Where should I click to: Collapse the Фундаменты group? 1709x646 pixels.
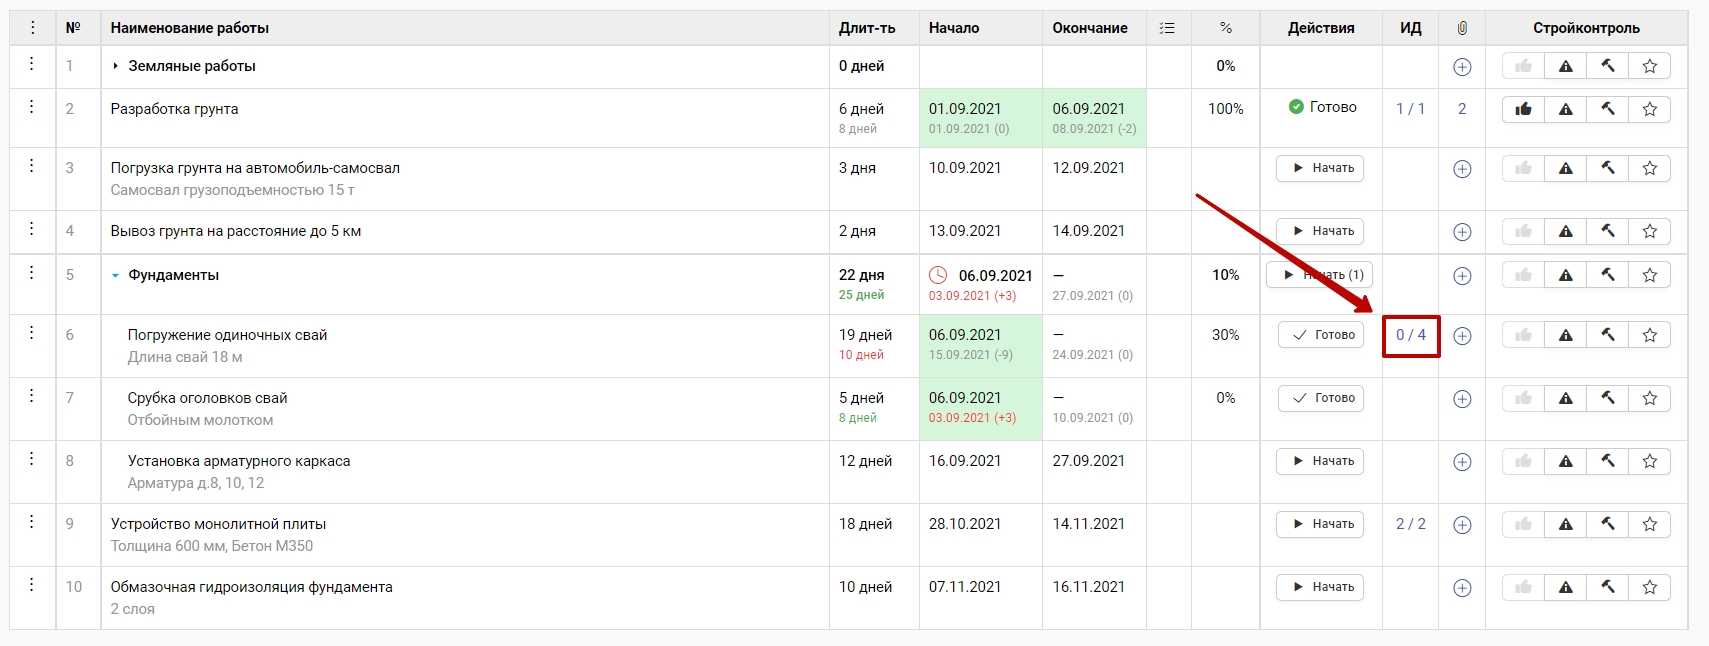coord(116,275)
